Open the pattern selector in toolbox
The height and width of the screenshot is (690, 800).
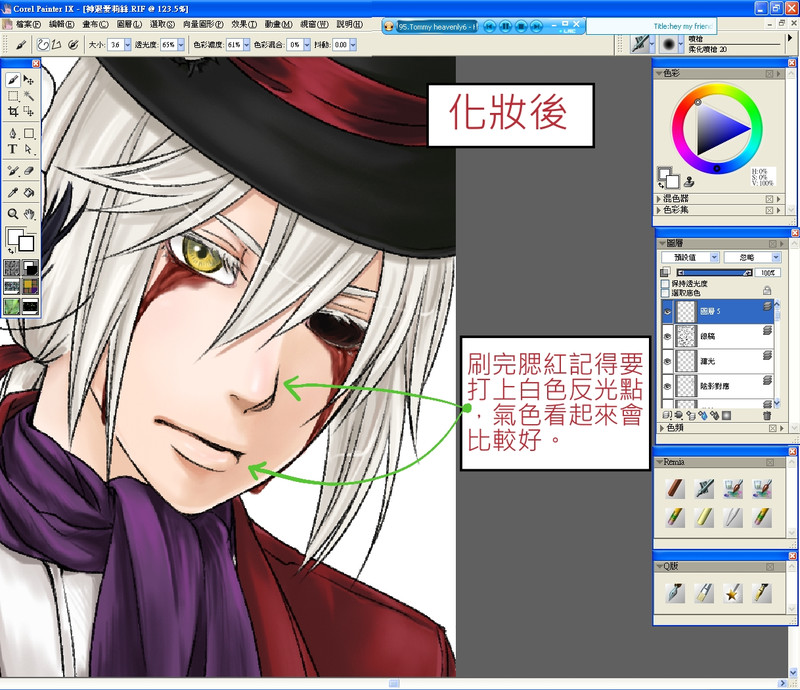[x=12, y=286]
